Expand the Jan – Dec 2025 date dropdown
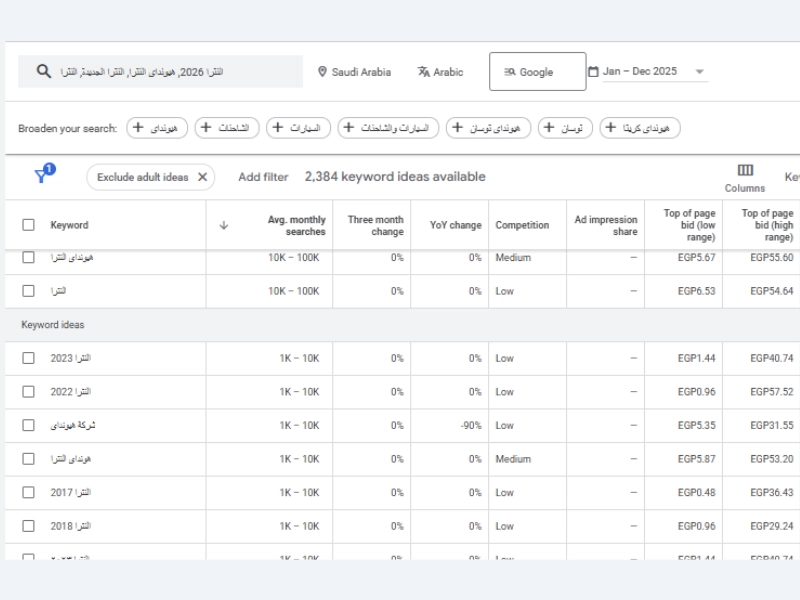Viewport: 800px width, 600px height. (699, 72)
